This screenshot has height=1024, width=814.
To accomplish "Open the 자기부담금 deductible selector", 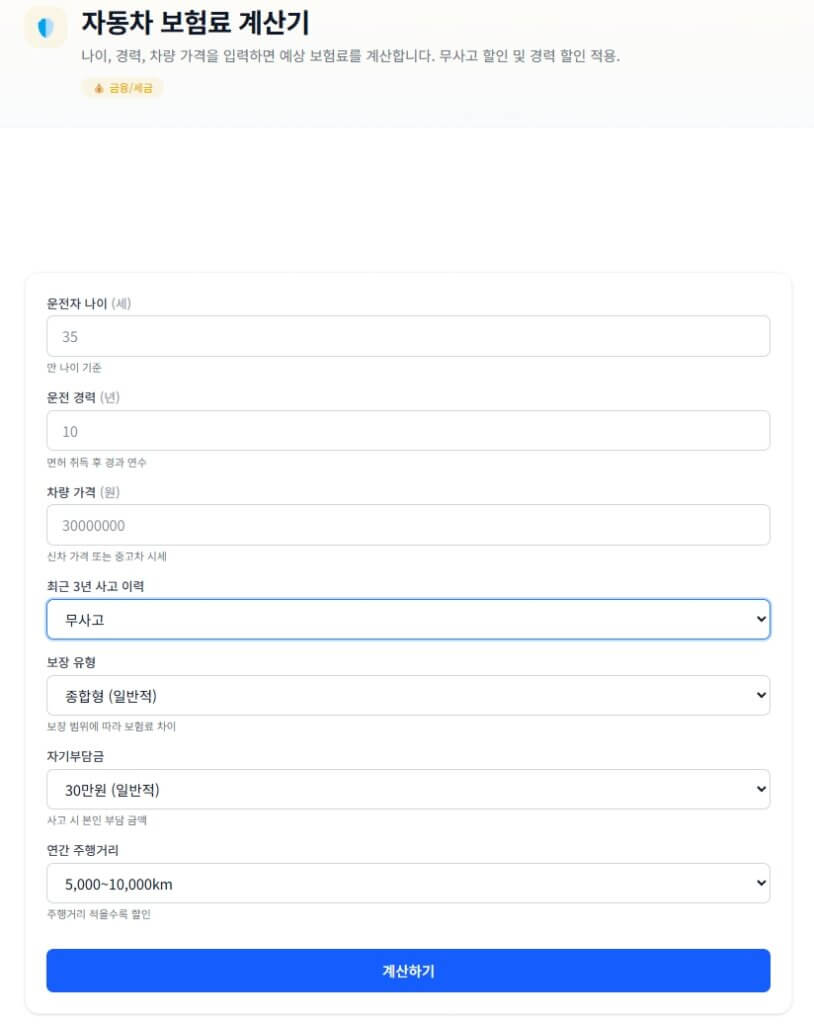I will (407, 789).
